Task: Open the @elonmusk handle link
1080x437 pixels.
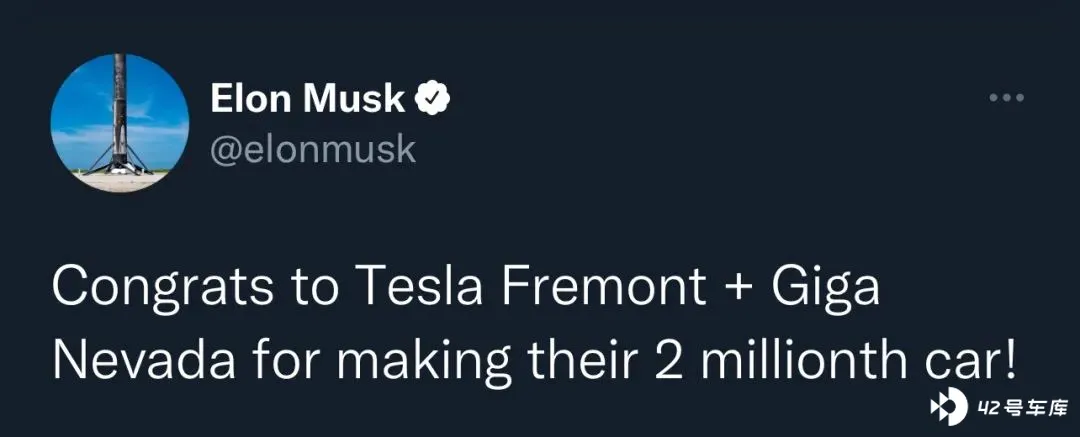Action: point(313,149)
